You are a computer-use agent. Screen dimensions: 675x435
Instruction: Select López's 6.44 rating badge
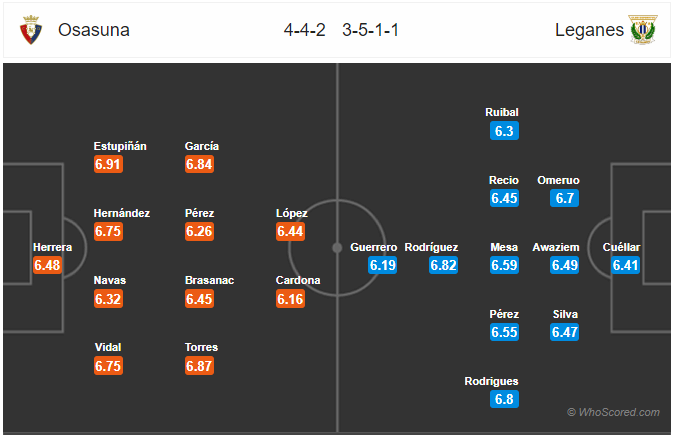[x=291, y=231]
